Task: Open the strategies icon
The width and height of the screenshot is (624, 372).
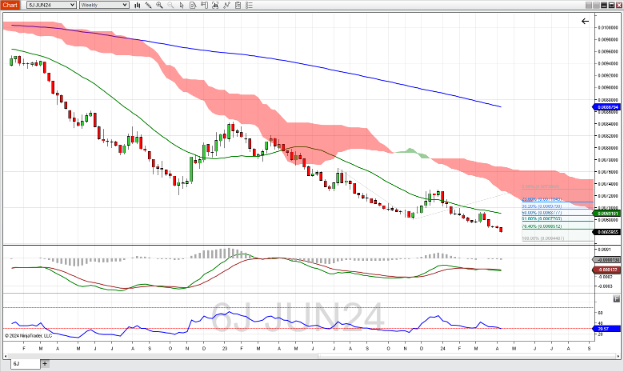Action: [x=238, y=5]
